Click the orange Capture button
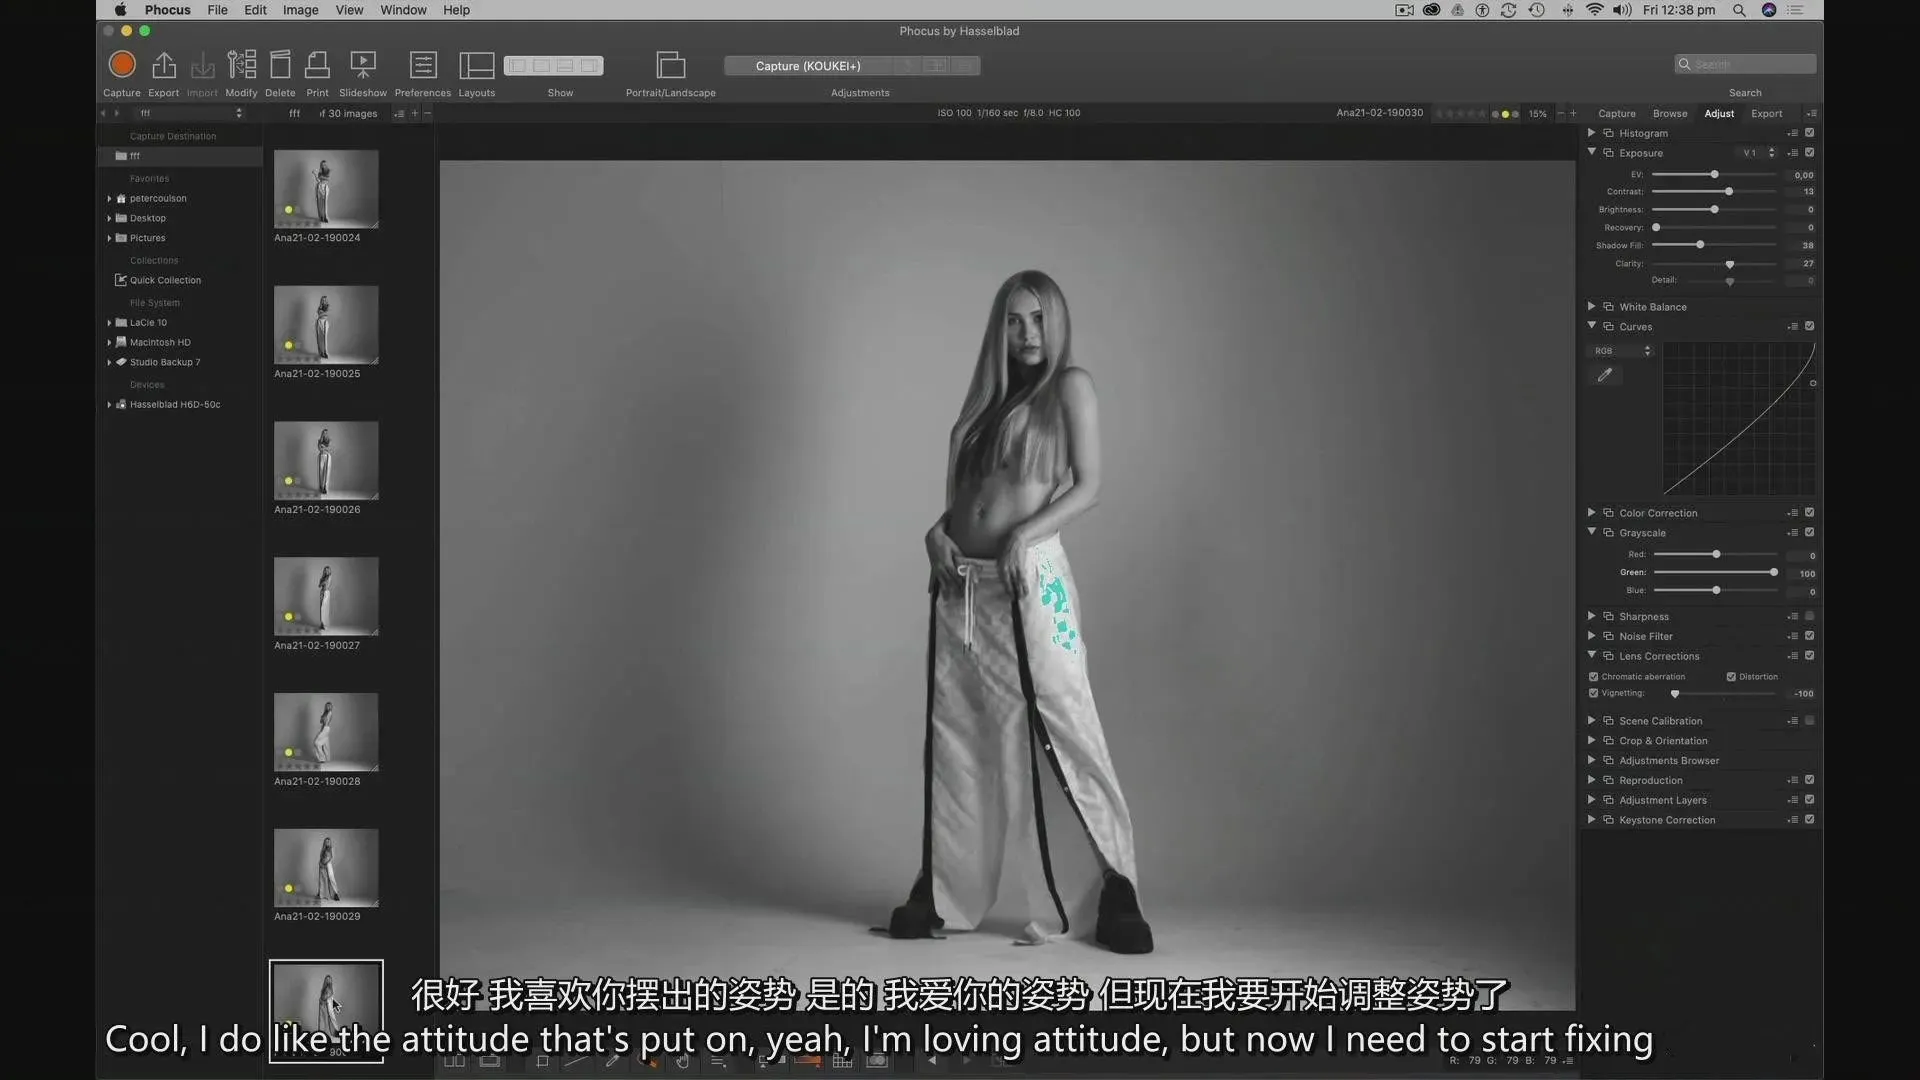 click(122, 65)
